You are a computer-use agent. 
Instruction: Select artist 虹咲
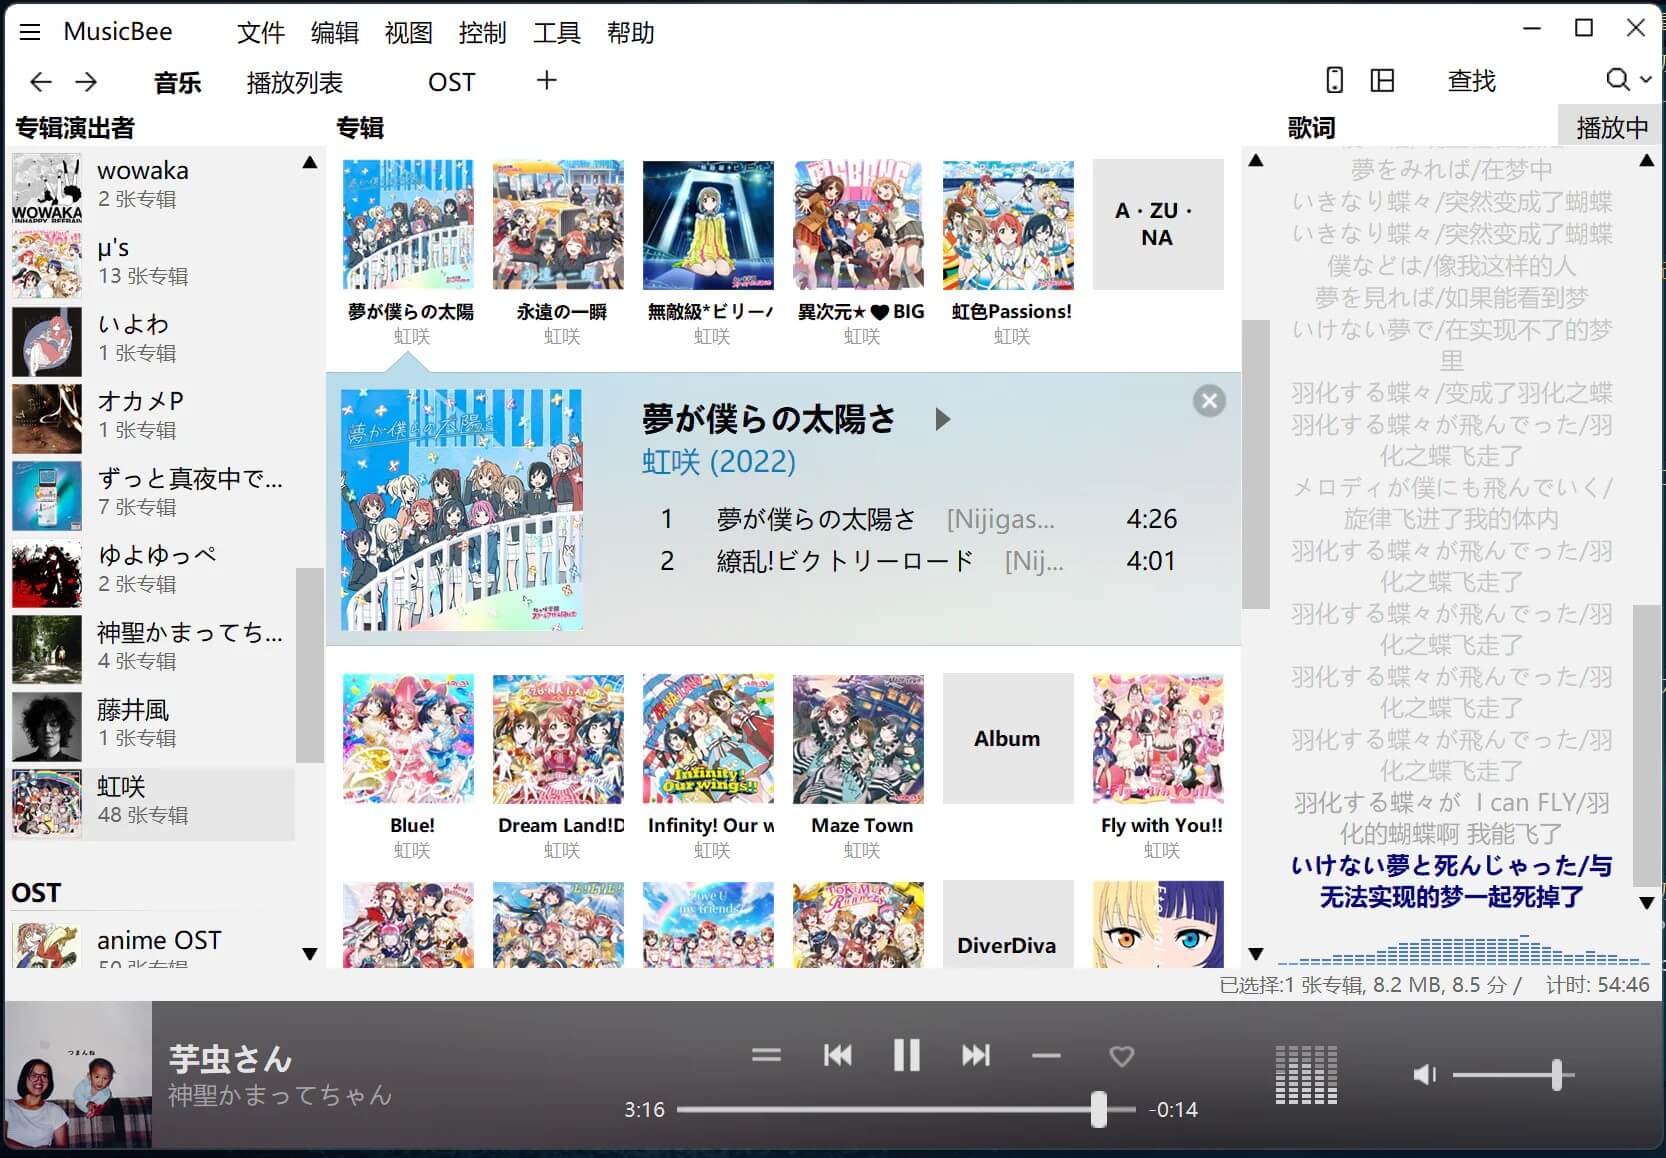[x=153, y=803]
